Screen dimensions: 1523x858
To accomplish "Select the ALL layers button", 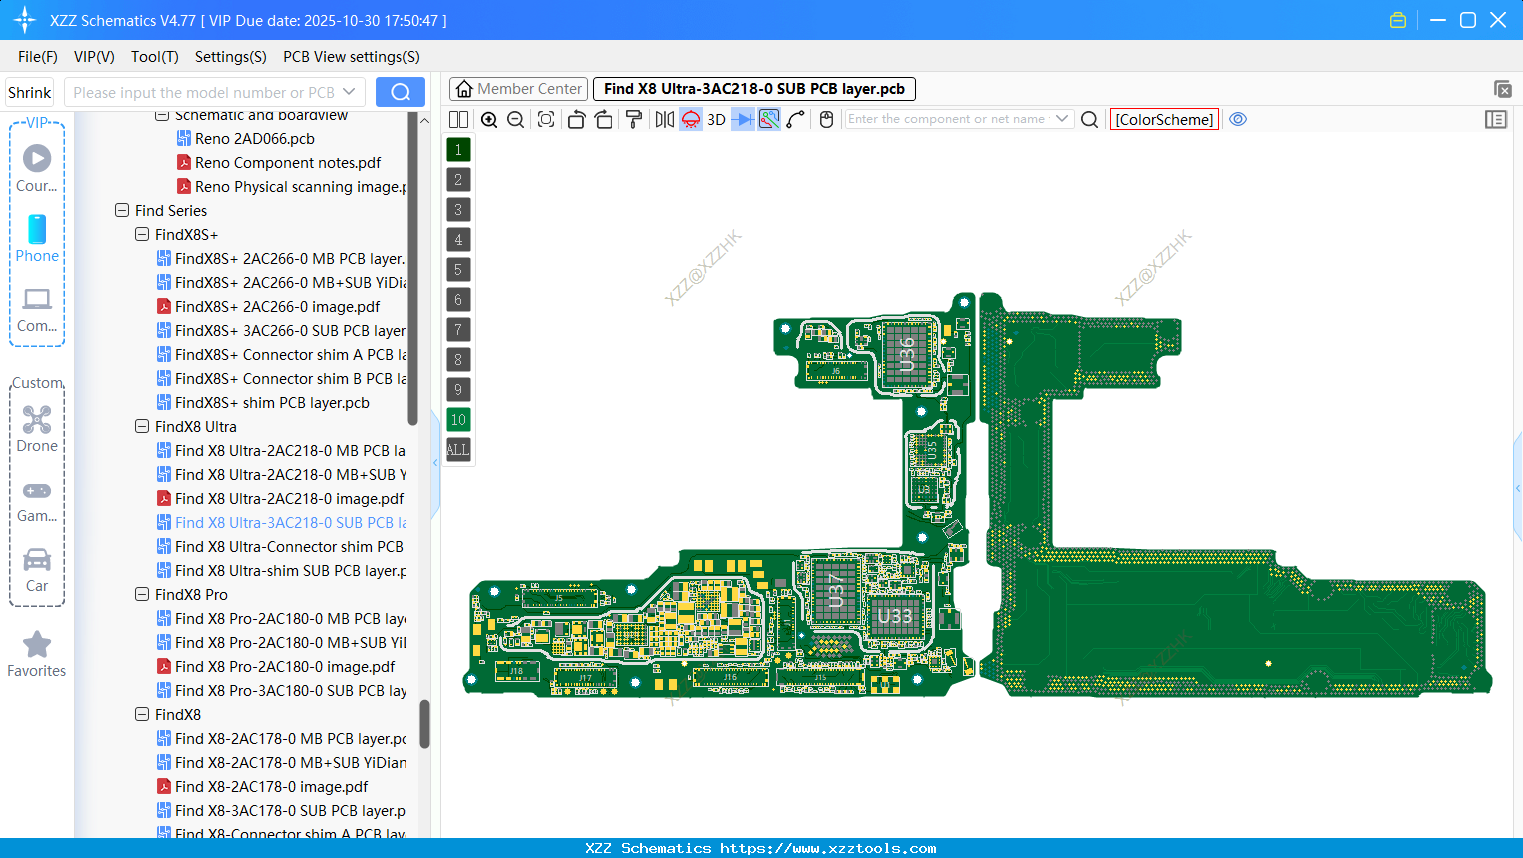I will [458, 450].
